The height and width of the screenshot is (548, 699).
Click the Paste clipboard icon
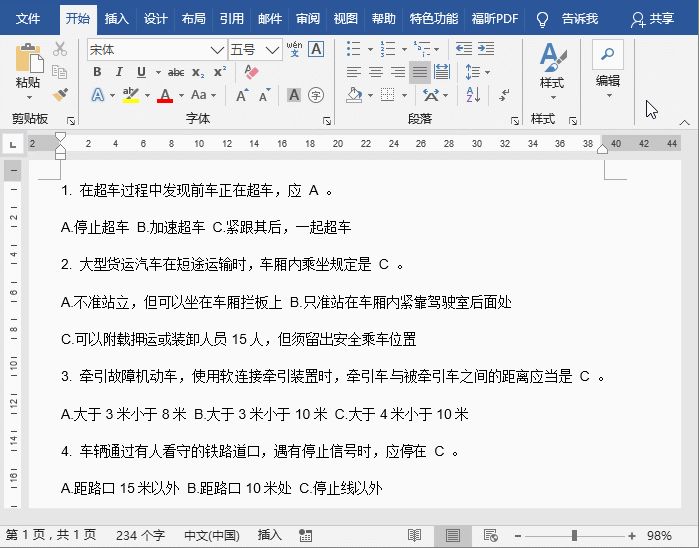point(29,58)
